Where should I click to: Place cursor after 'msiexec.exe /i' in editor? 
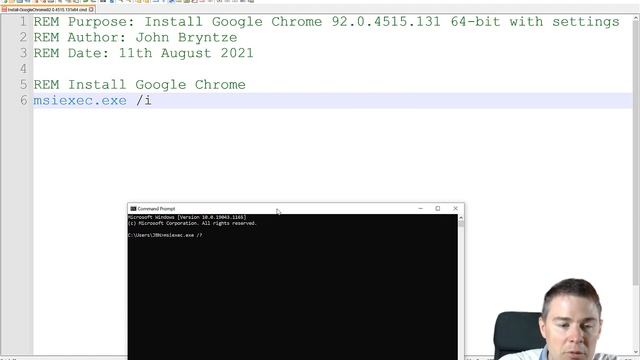152,100
